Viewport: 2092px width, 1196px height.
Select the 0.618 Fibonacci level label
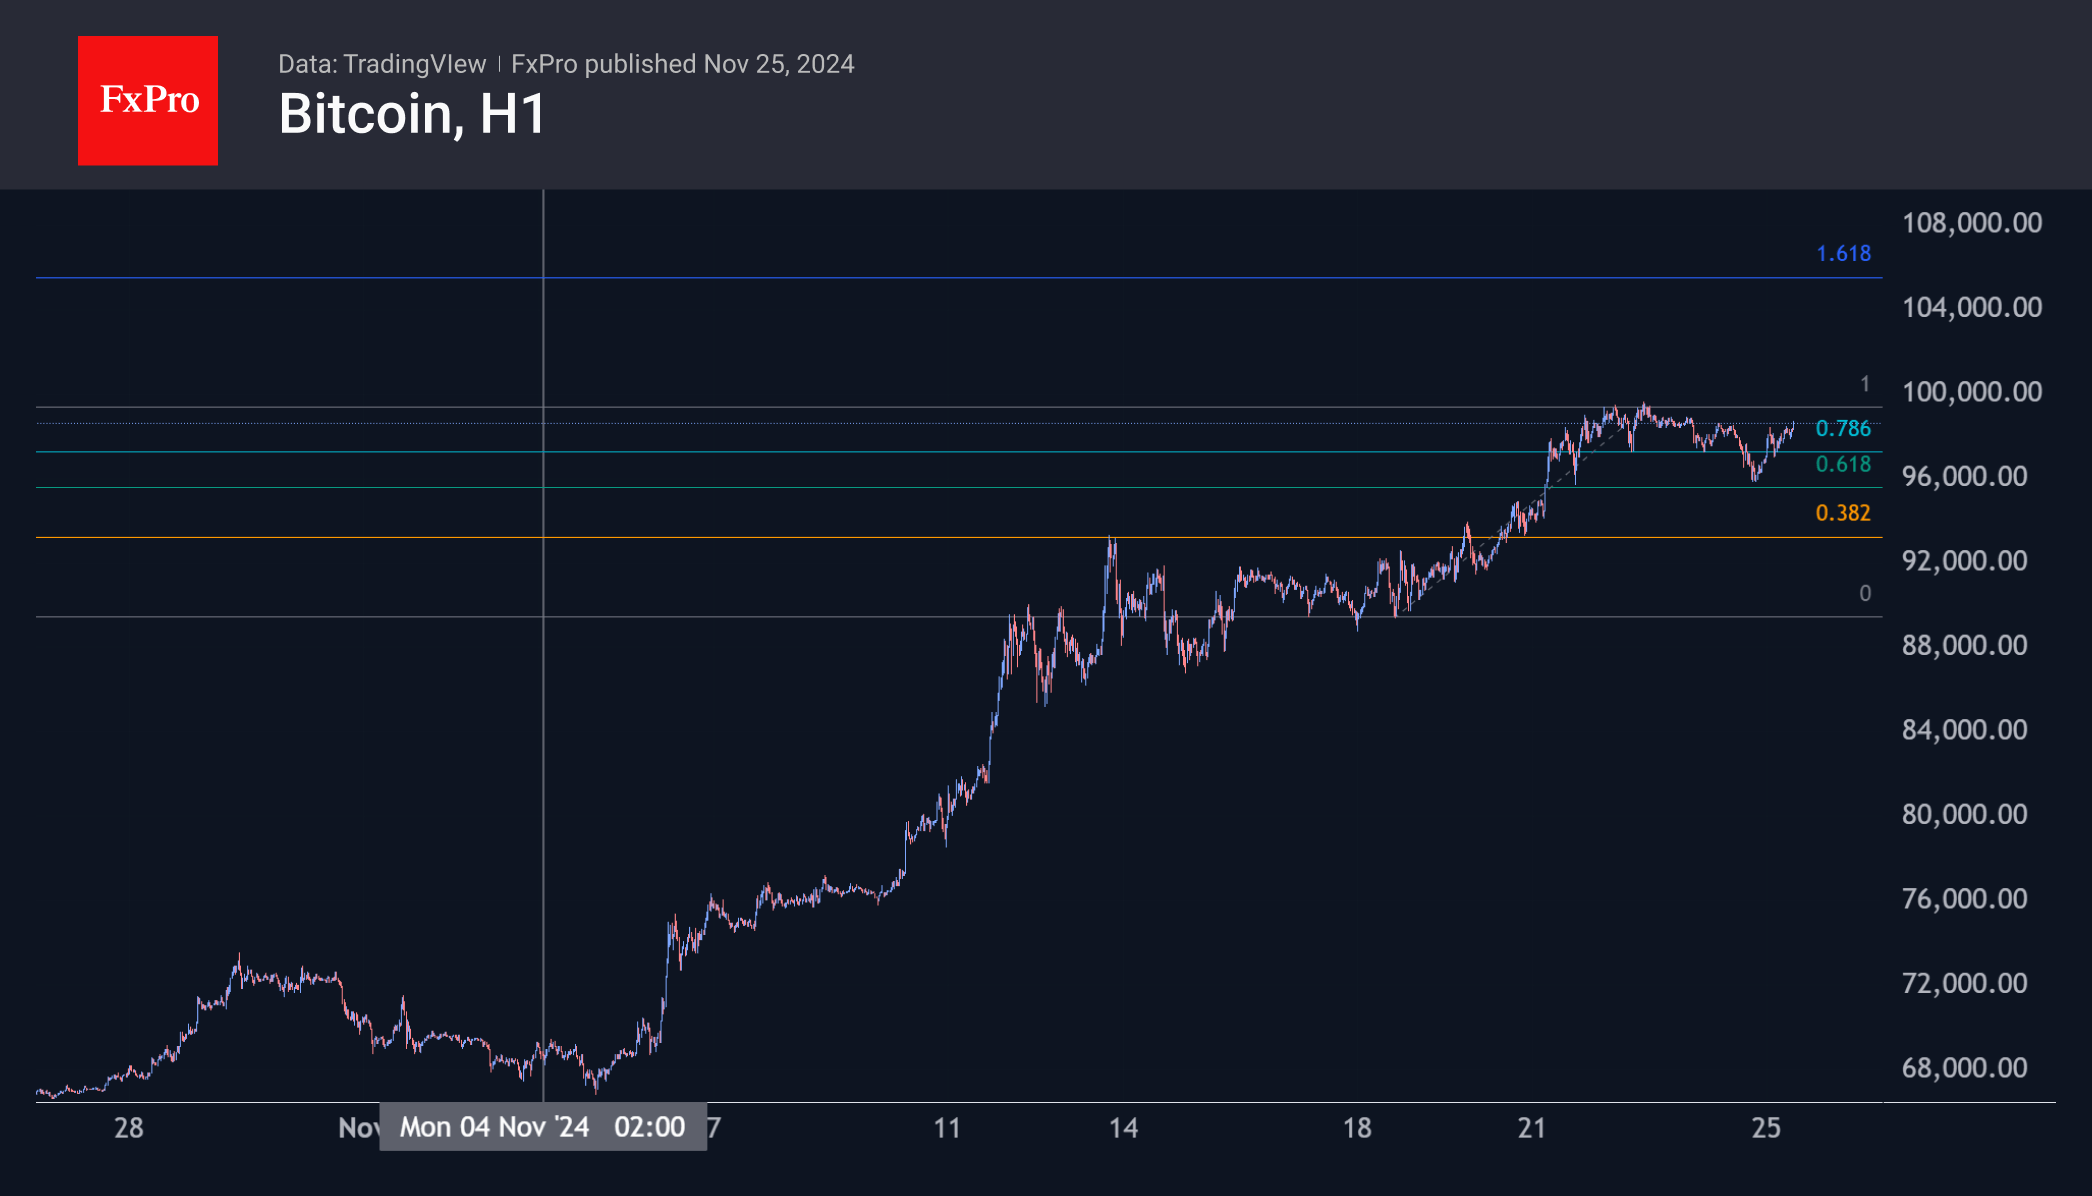tap(1843, 465)
